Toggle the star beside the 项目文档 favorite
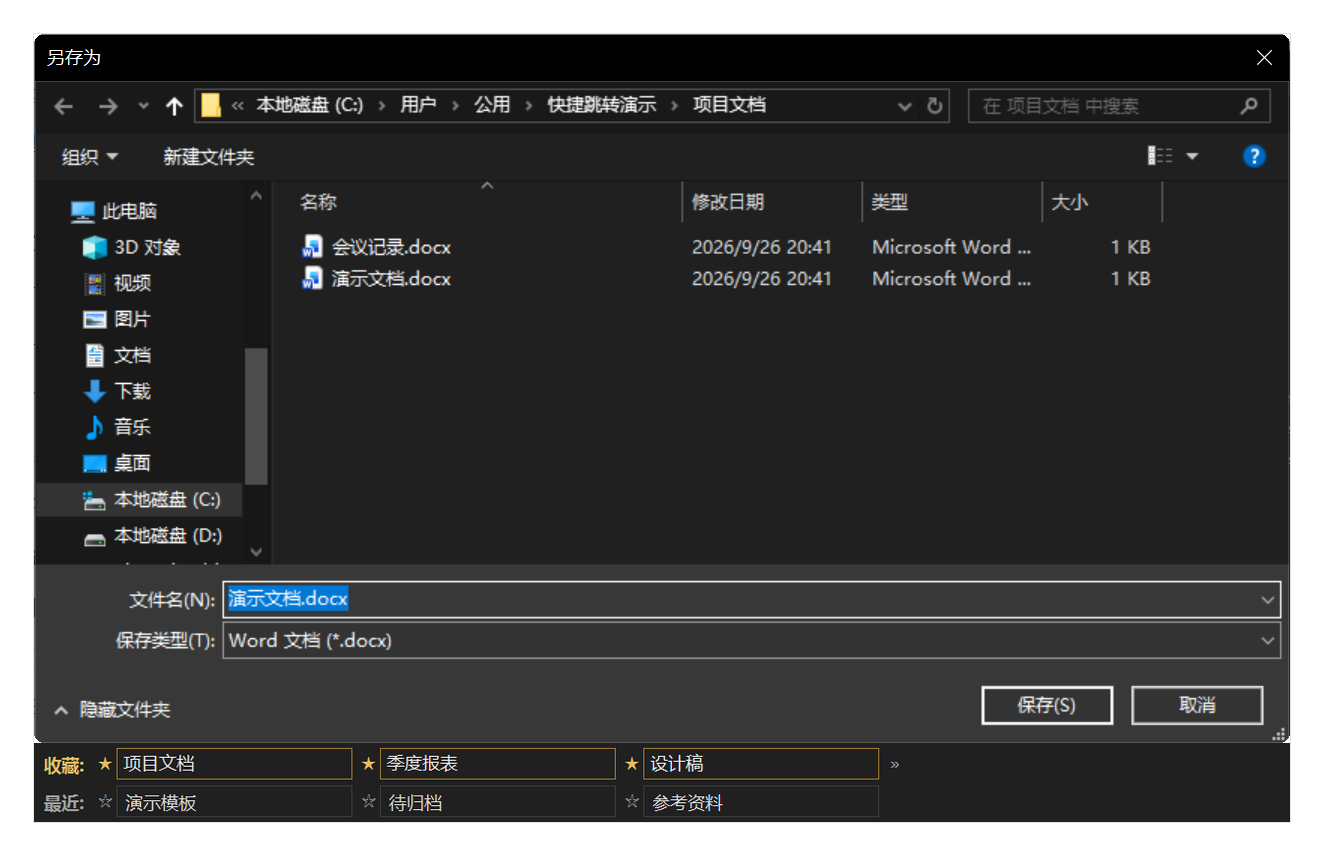This screenshot has width=1324, height=856. tap(105, 764)
